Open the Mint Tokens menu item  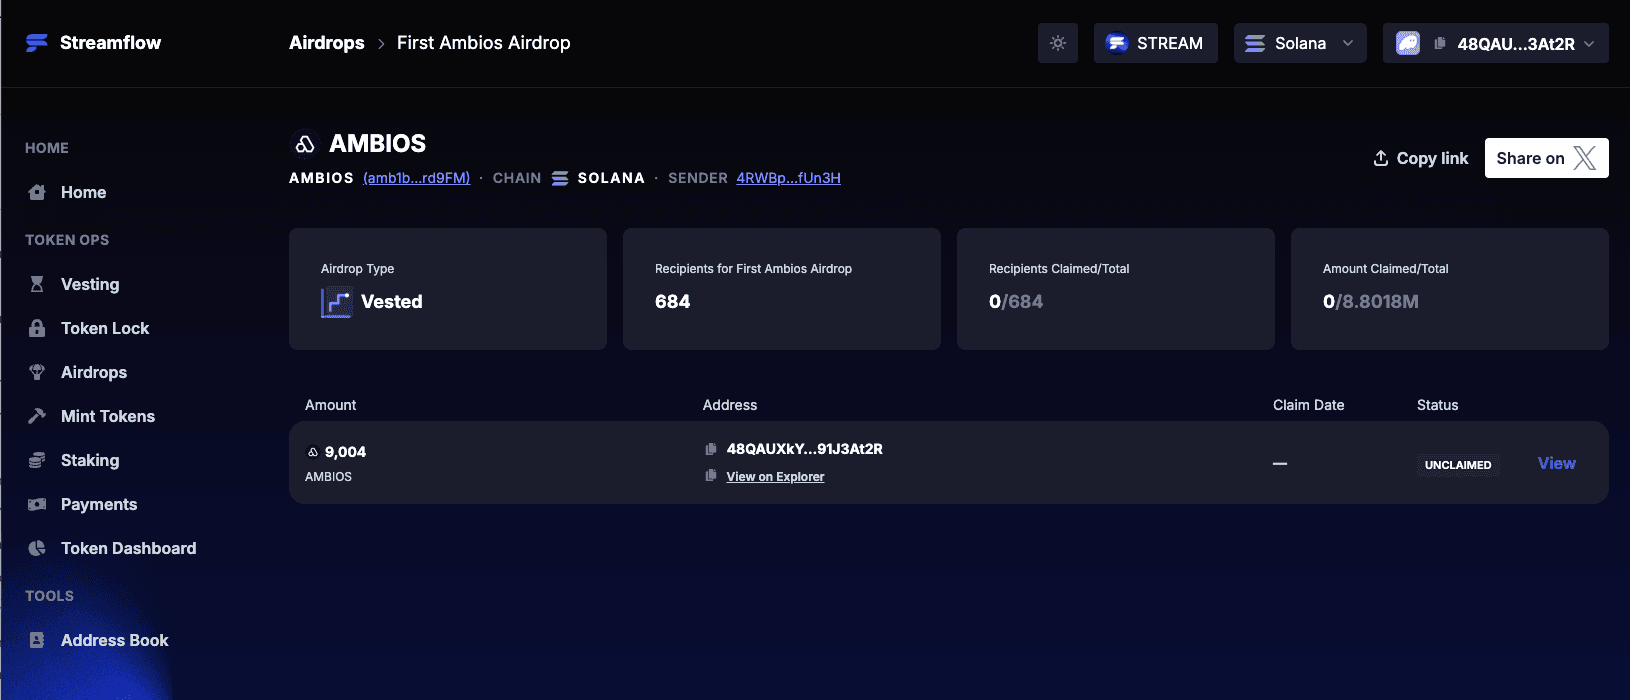108,416
